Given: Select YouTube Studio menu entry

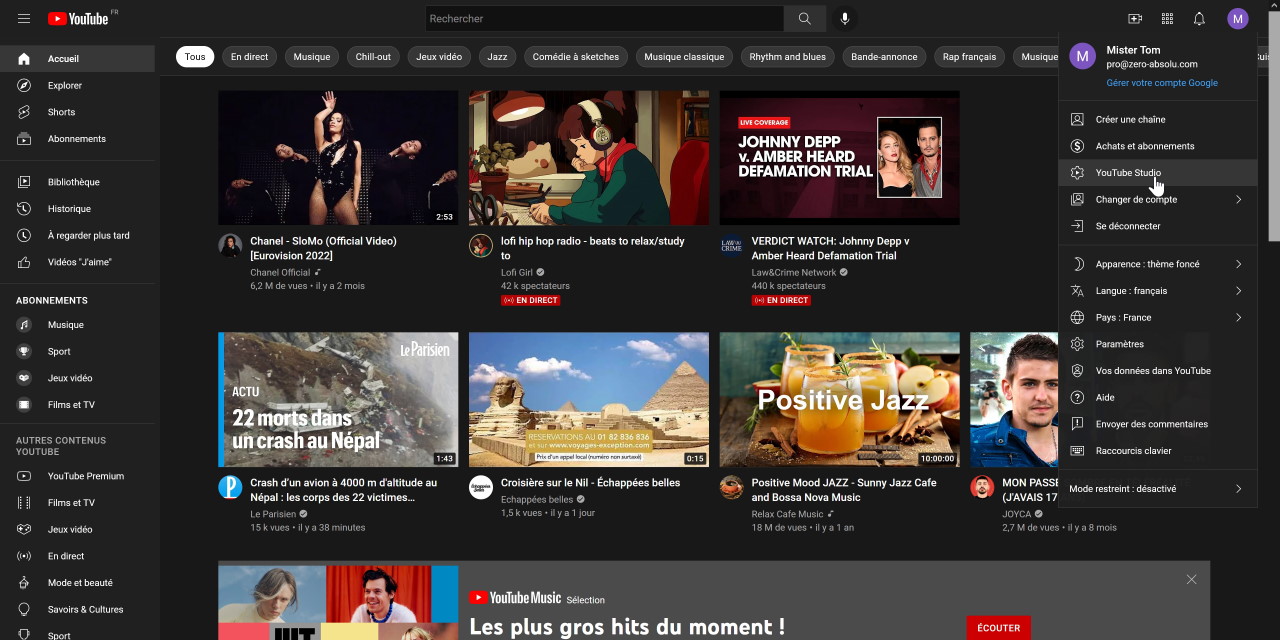Looking at the screenshot, I should click(x=1128, y=173).
